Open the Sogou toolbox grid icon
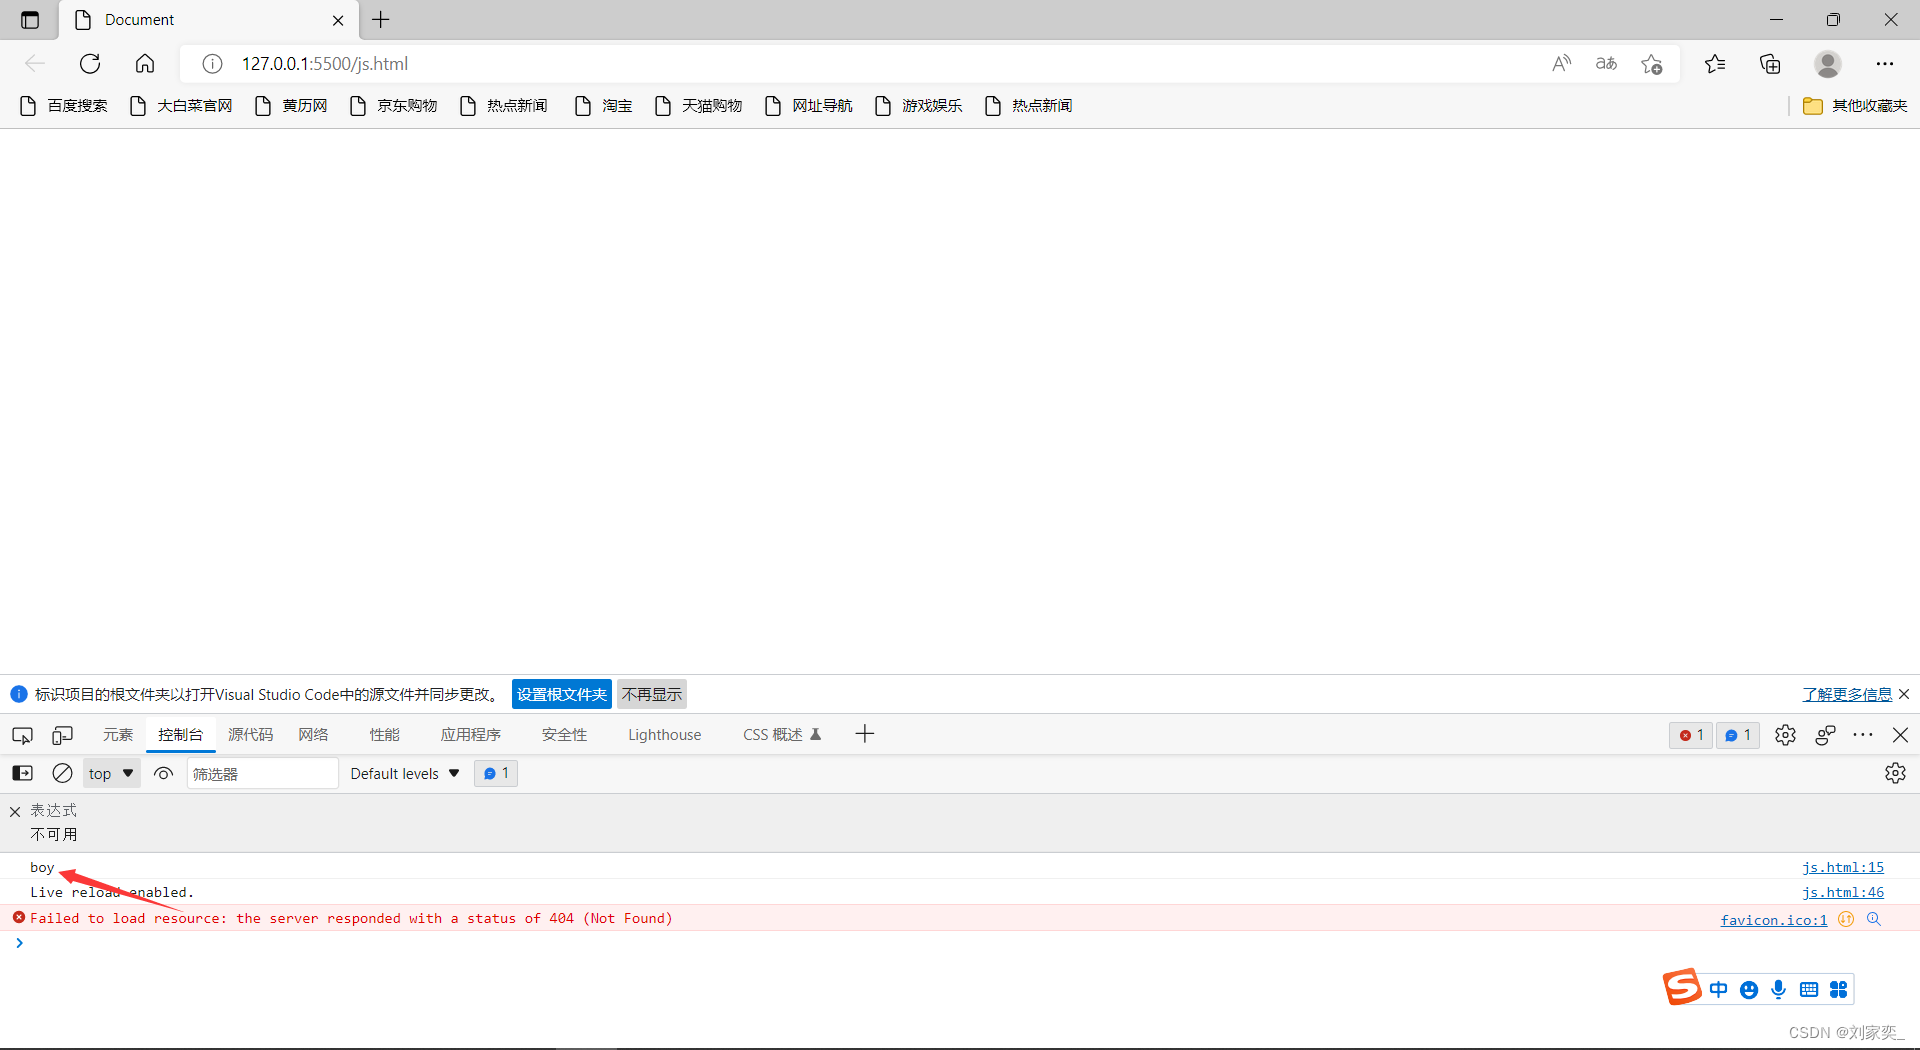Image resolution: width=1920 pixels, height=1050 pixels. [x=1838, y=989]
